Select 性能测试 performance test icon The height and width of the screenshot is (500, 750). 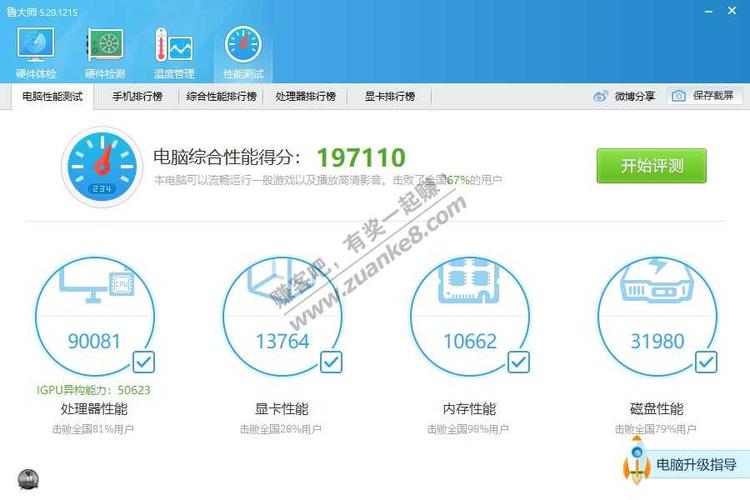click(x=243, y=52)
